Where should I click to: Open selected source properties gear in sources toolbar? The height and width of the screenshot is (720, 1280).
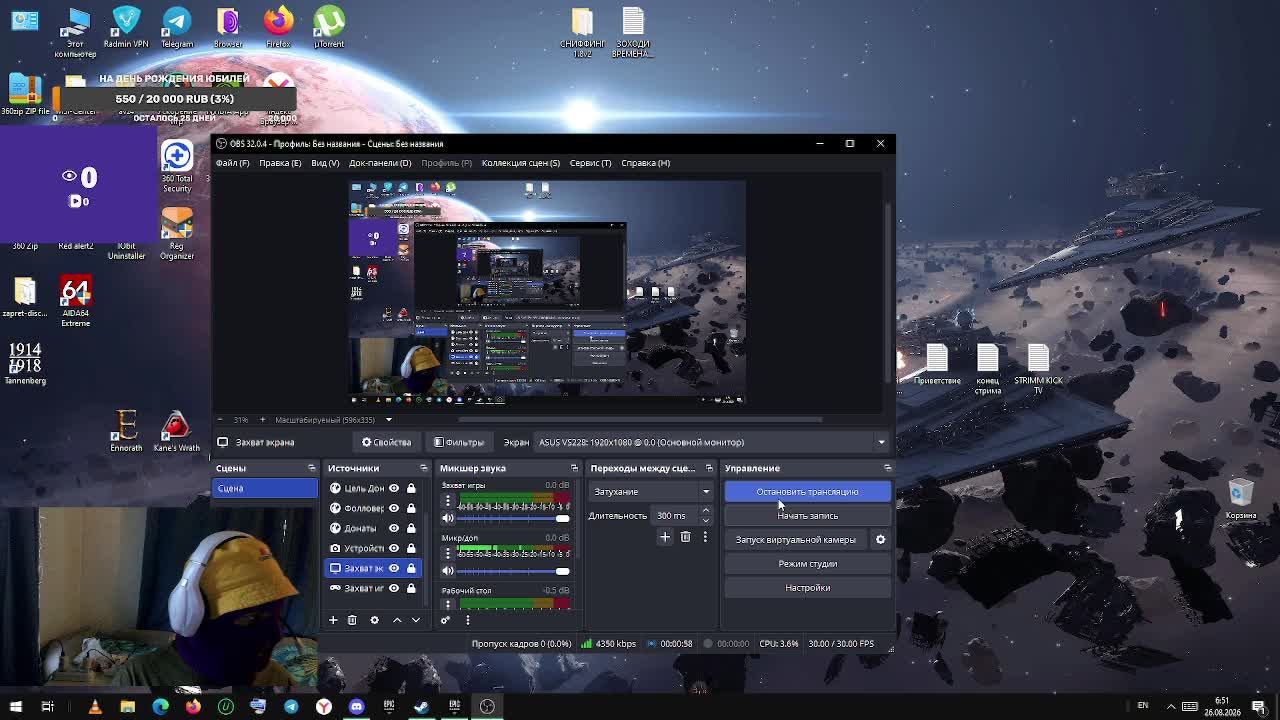pos(374,620)
